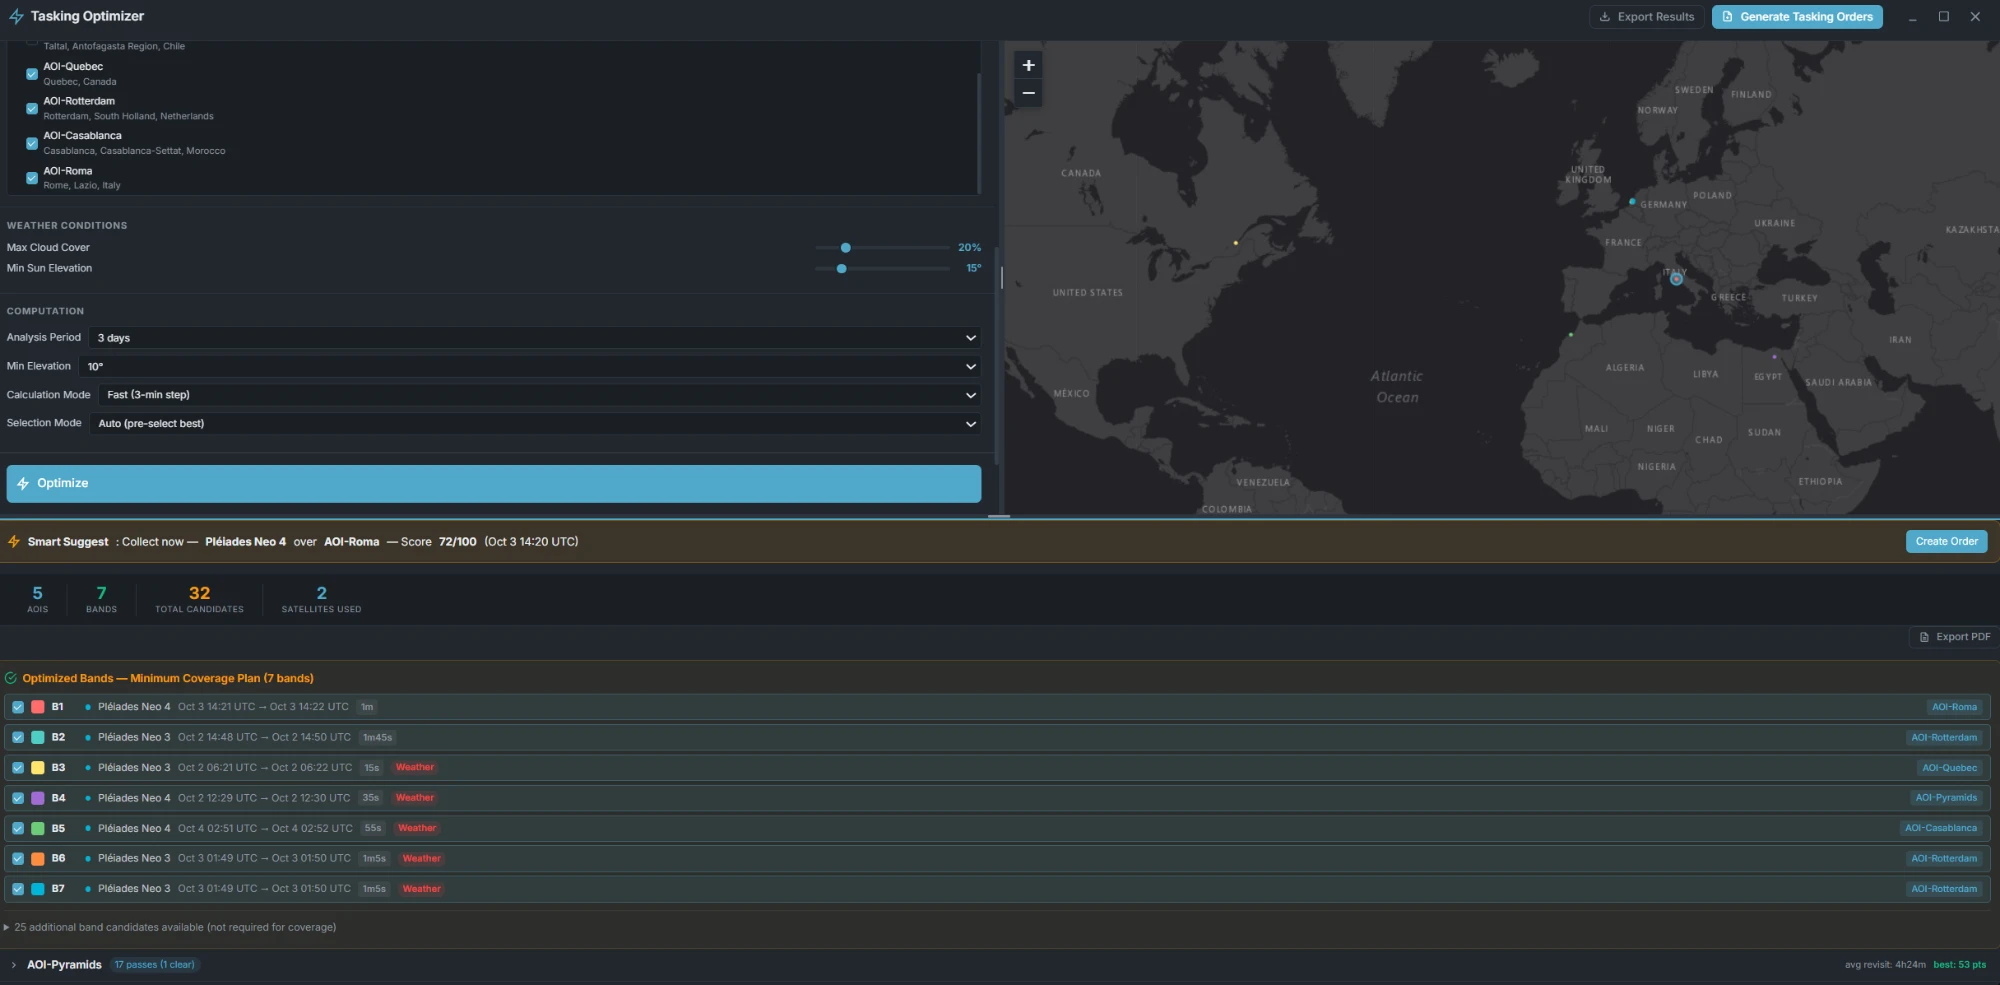Click the AOI-Quebec tag on band B3
The height and width of the screenshot is (985, 2000).
click(1949, 768)
